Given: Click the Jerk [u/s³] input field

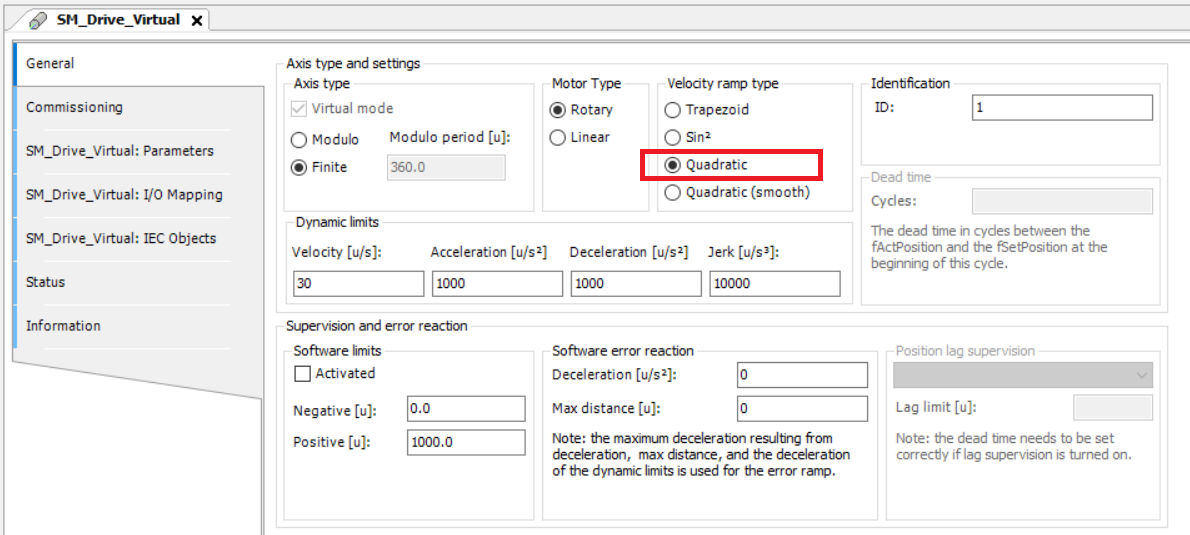Looking at the screenshot, I should (774, 284).
